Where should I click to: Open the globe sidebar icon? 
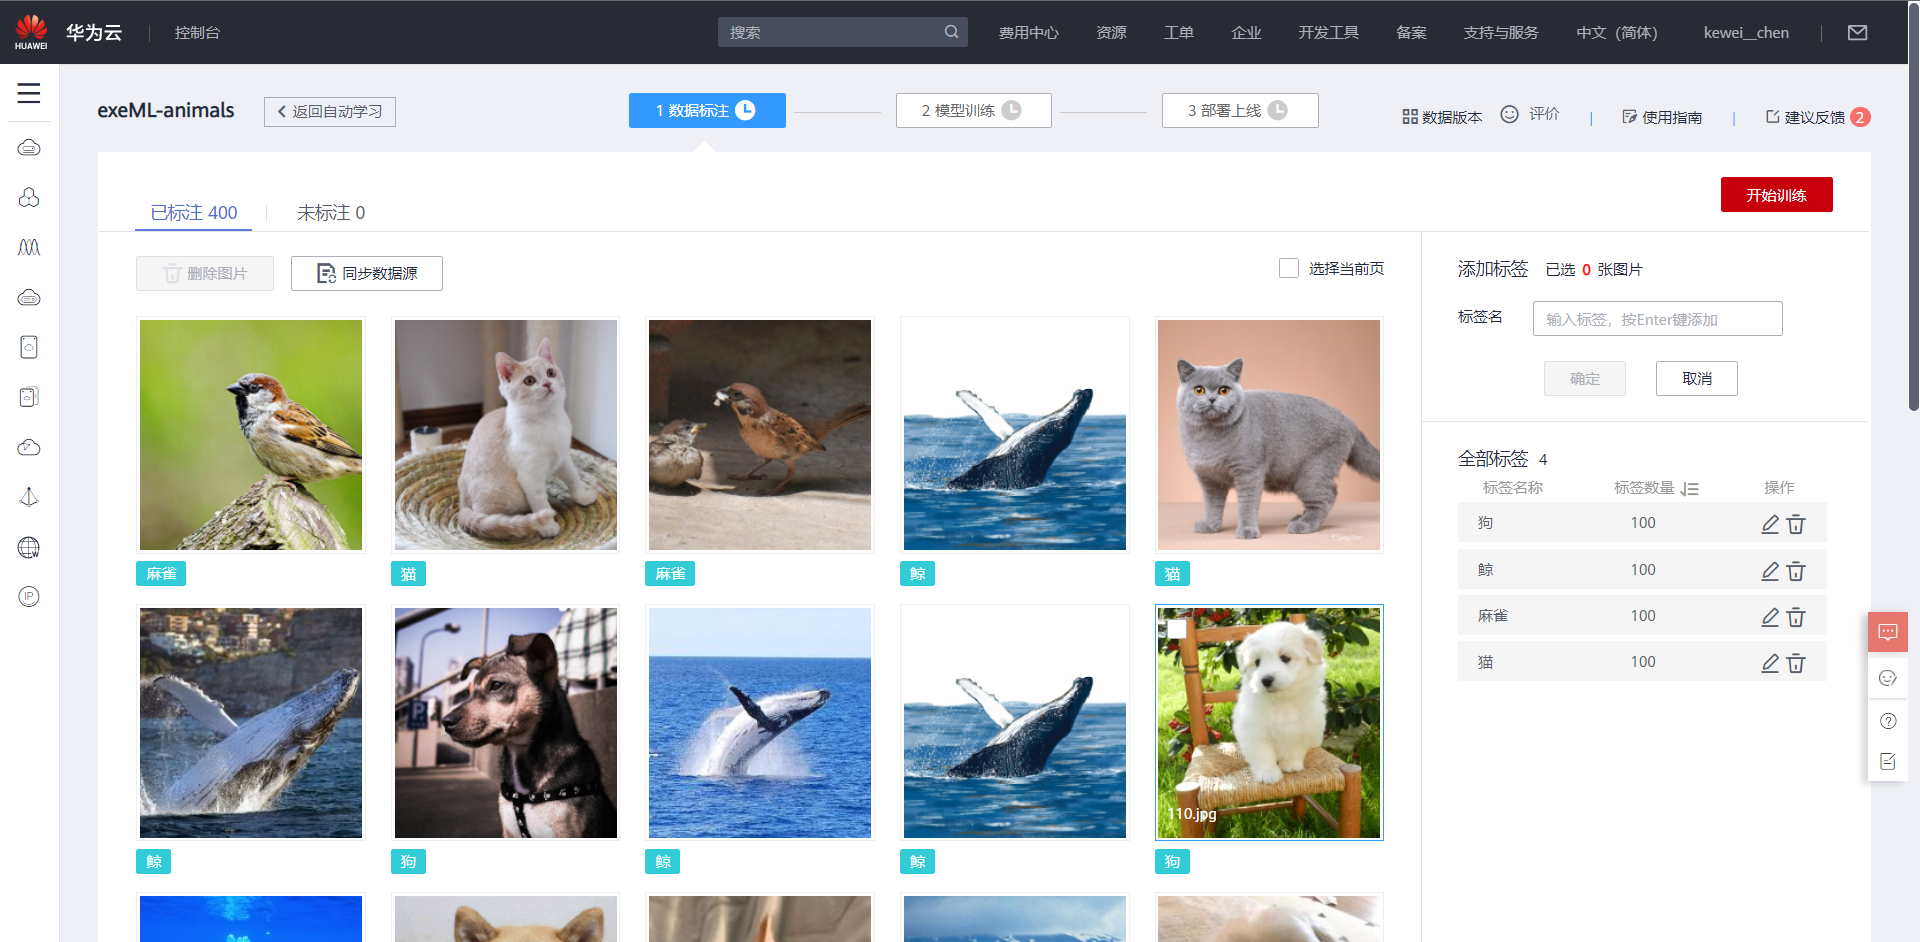click(29, 547)
